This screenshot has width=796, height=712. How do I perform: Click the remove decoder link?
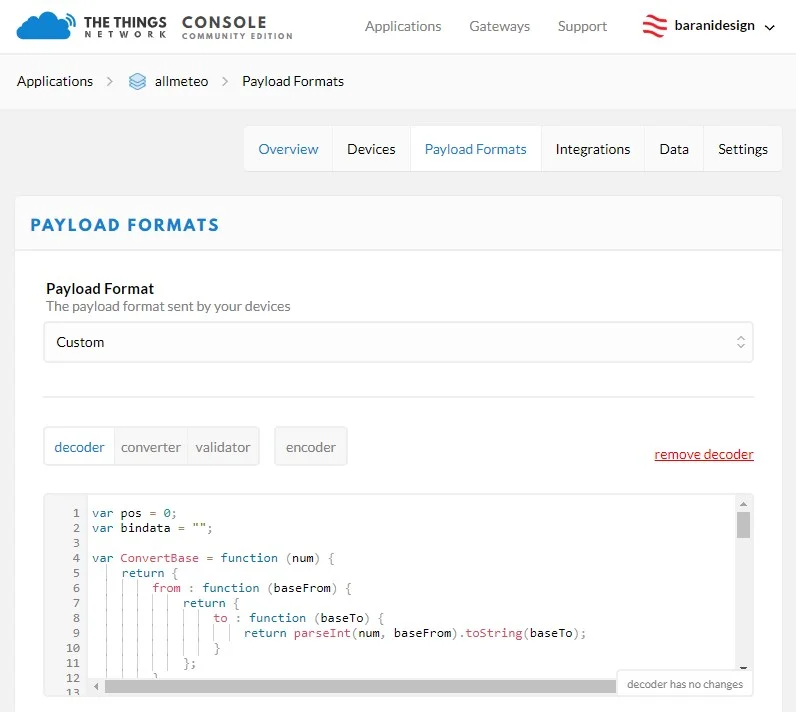(704, 454)
